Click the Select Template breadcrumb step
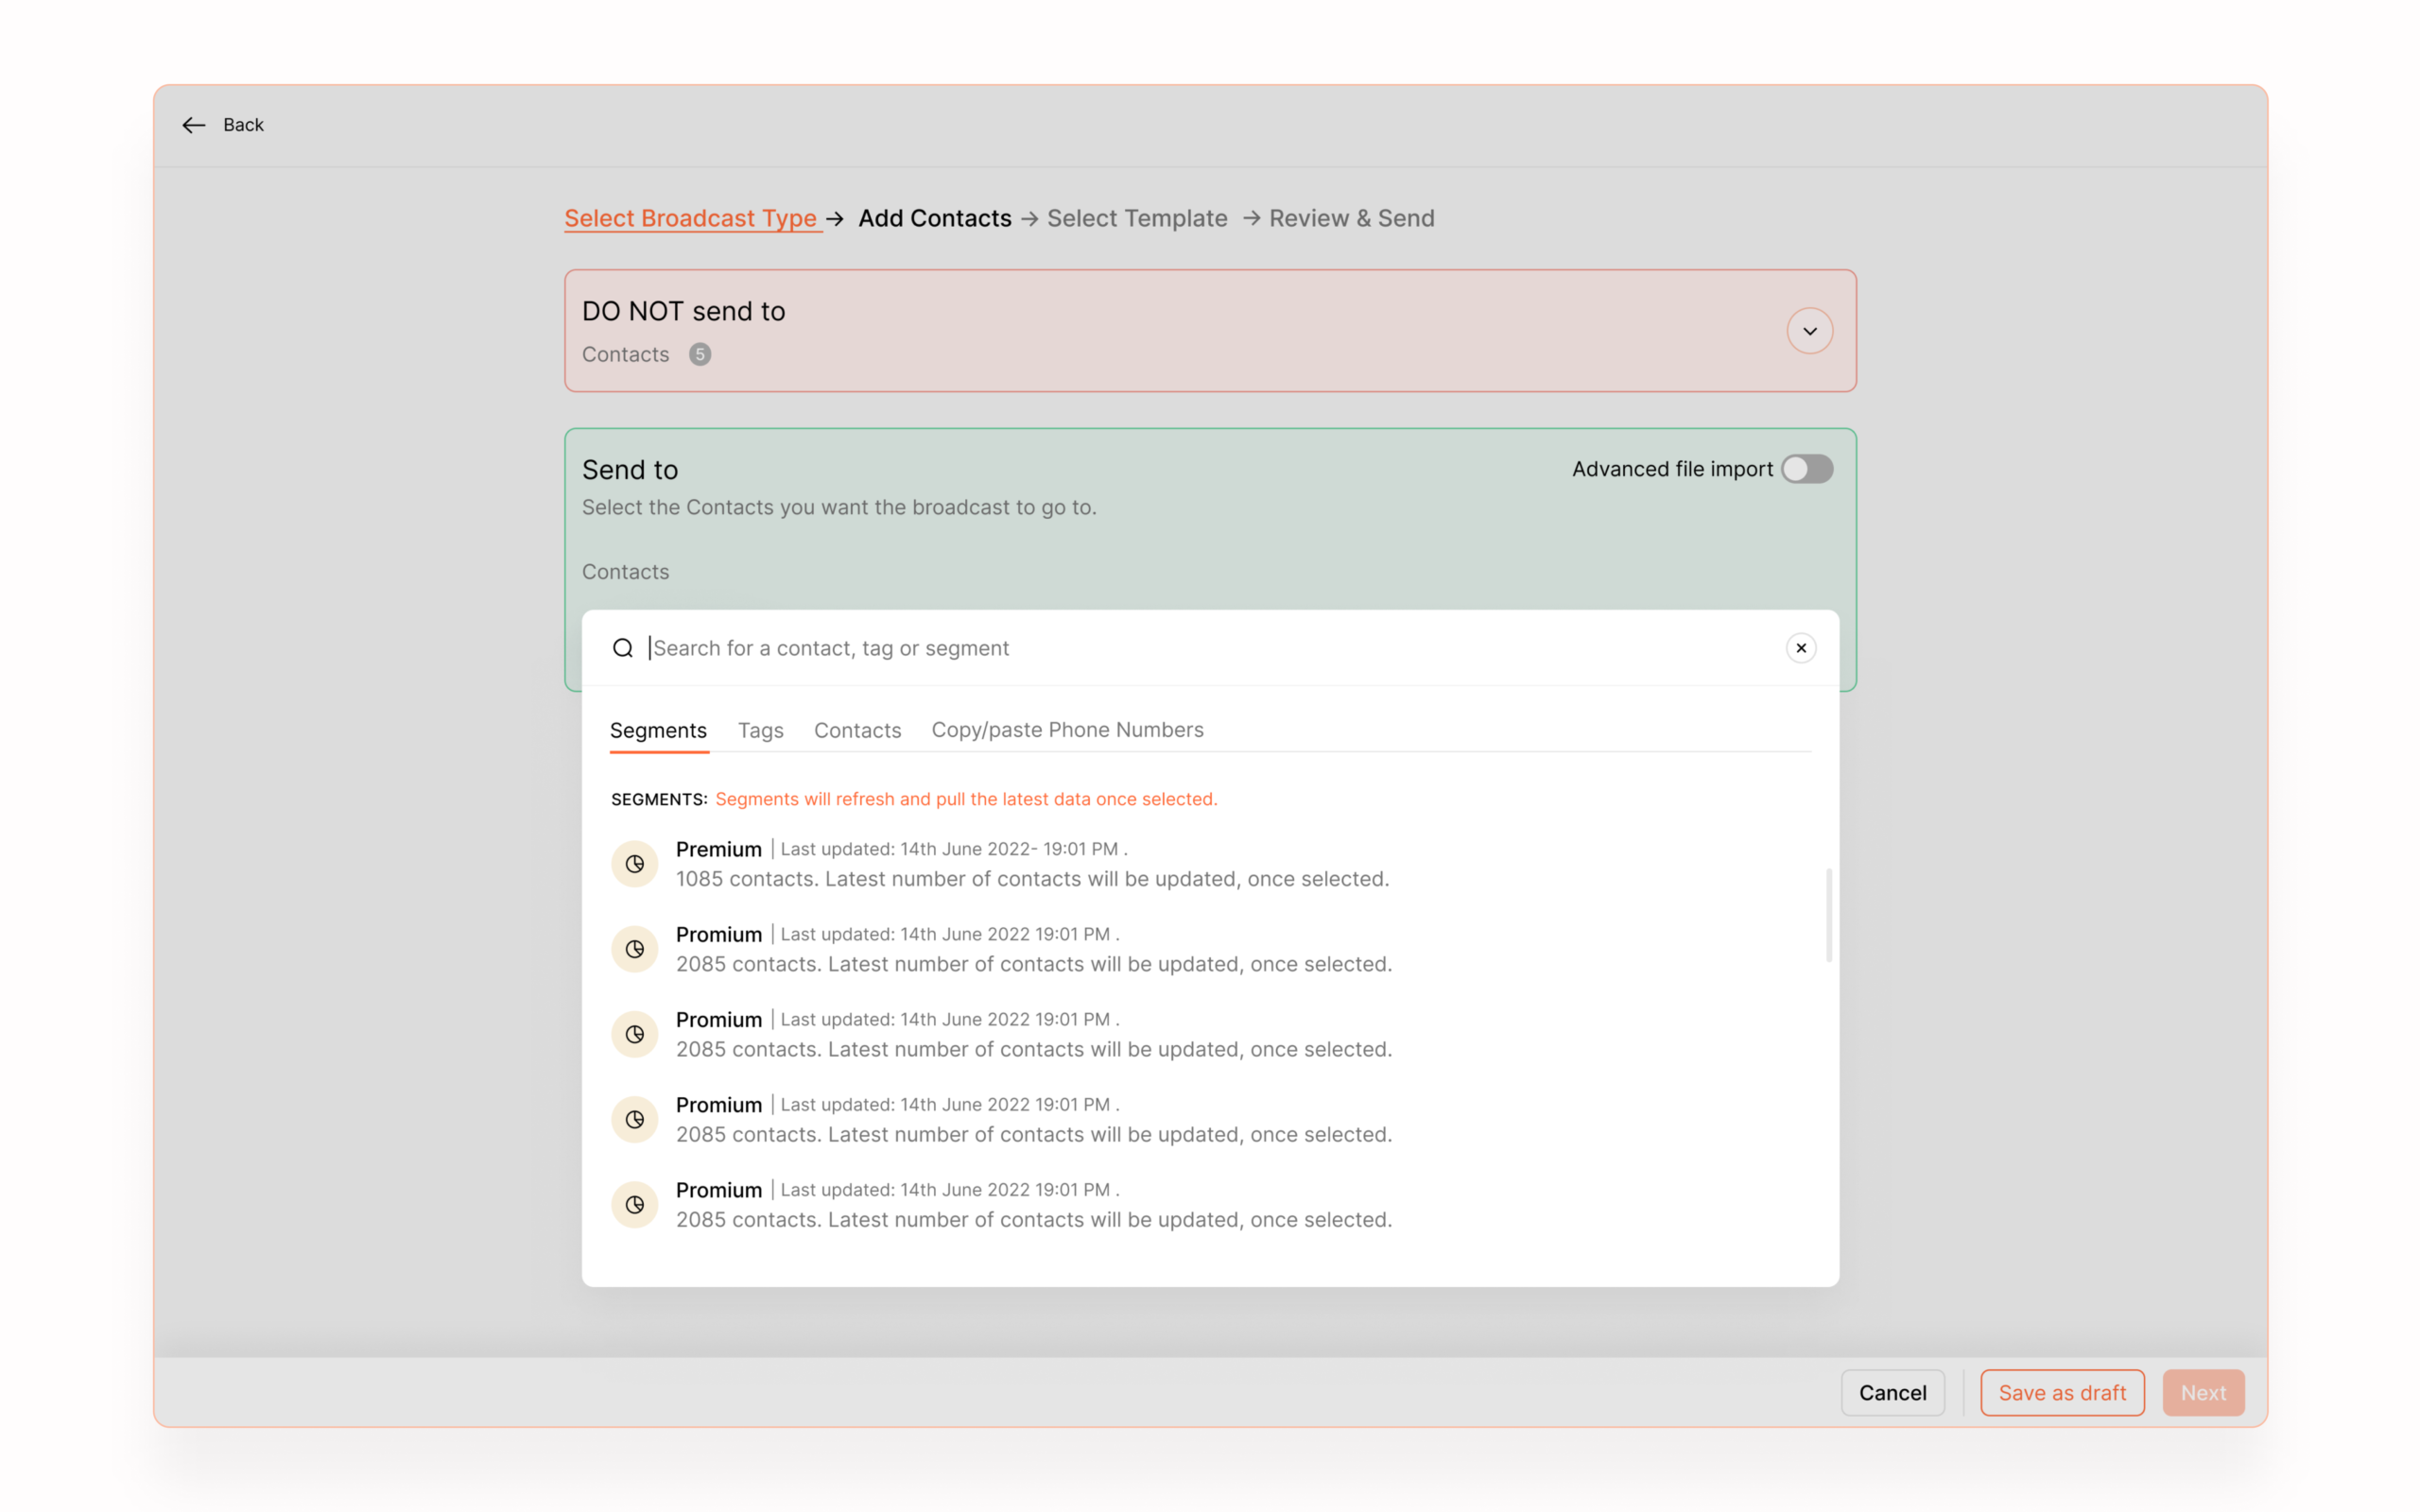 tap(1137, 218)
